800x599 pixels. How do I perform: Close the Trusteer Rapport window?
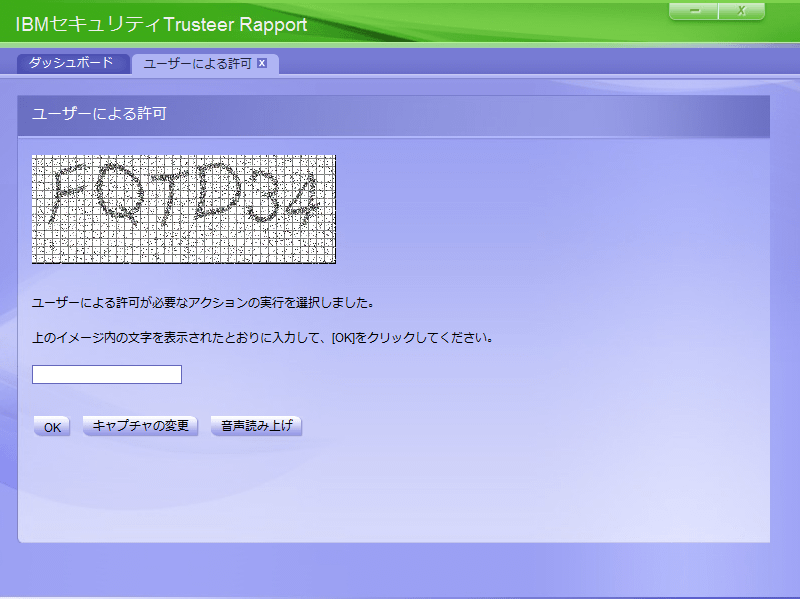pos(741,11)
